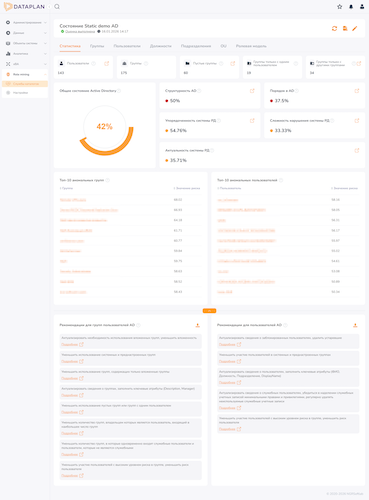Click the pencil edit icon
Image resolution: width=369 pixels, height=500 pixels.
pos(355,28)
